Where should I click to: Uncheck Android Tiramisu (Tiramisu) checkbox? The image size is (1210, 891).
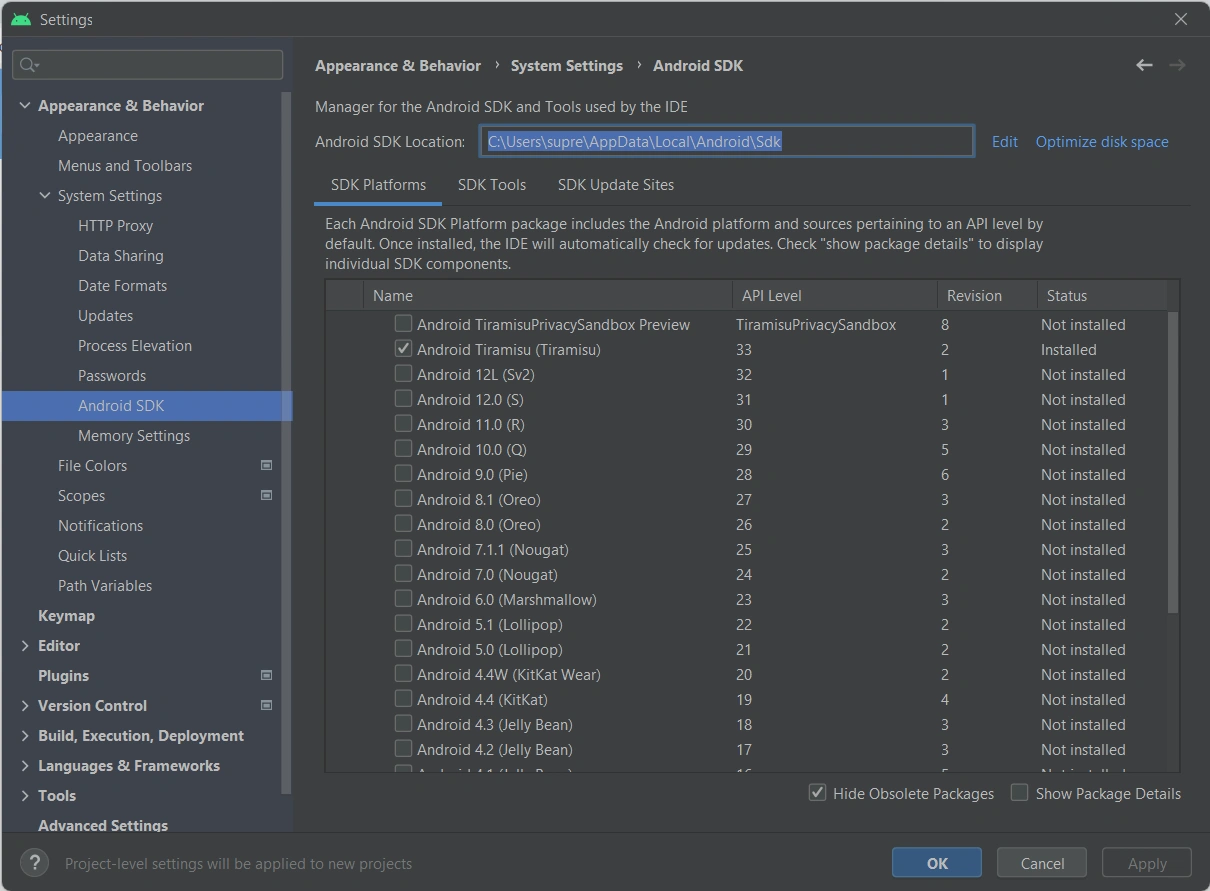pyautogui.click(x=403, y=349)
